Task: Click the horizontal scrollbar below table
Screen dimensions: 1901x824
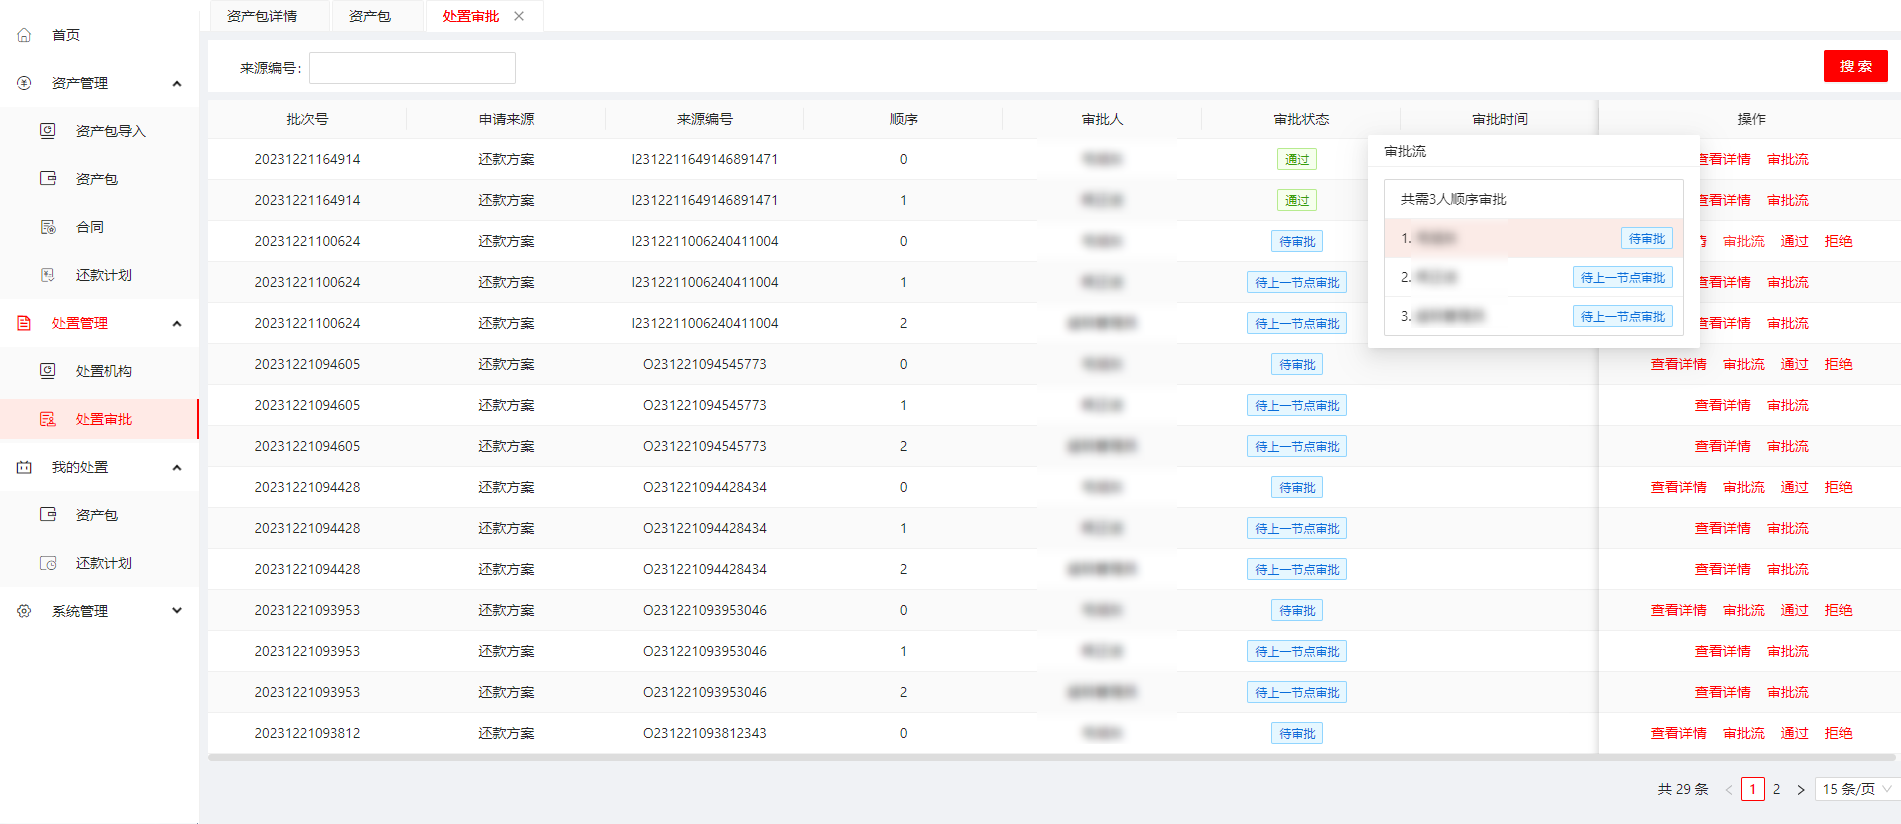Action: 1052,758
